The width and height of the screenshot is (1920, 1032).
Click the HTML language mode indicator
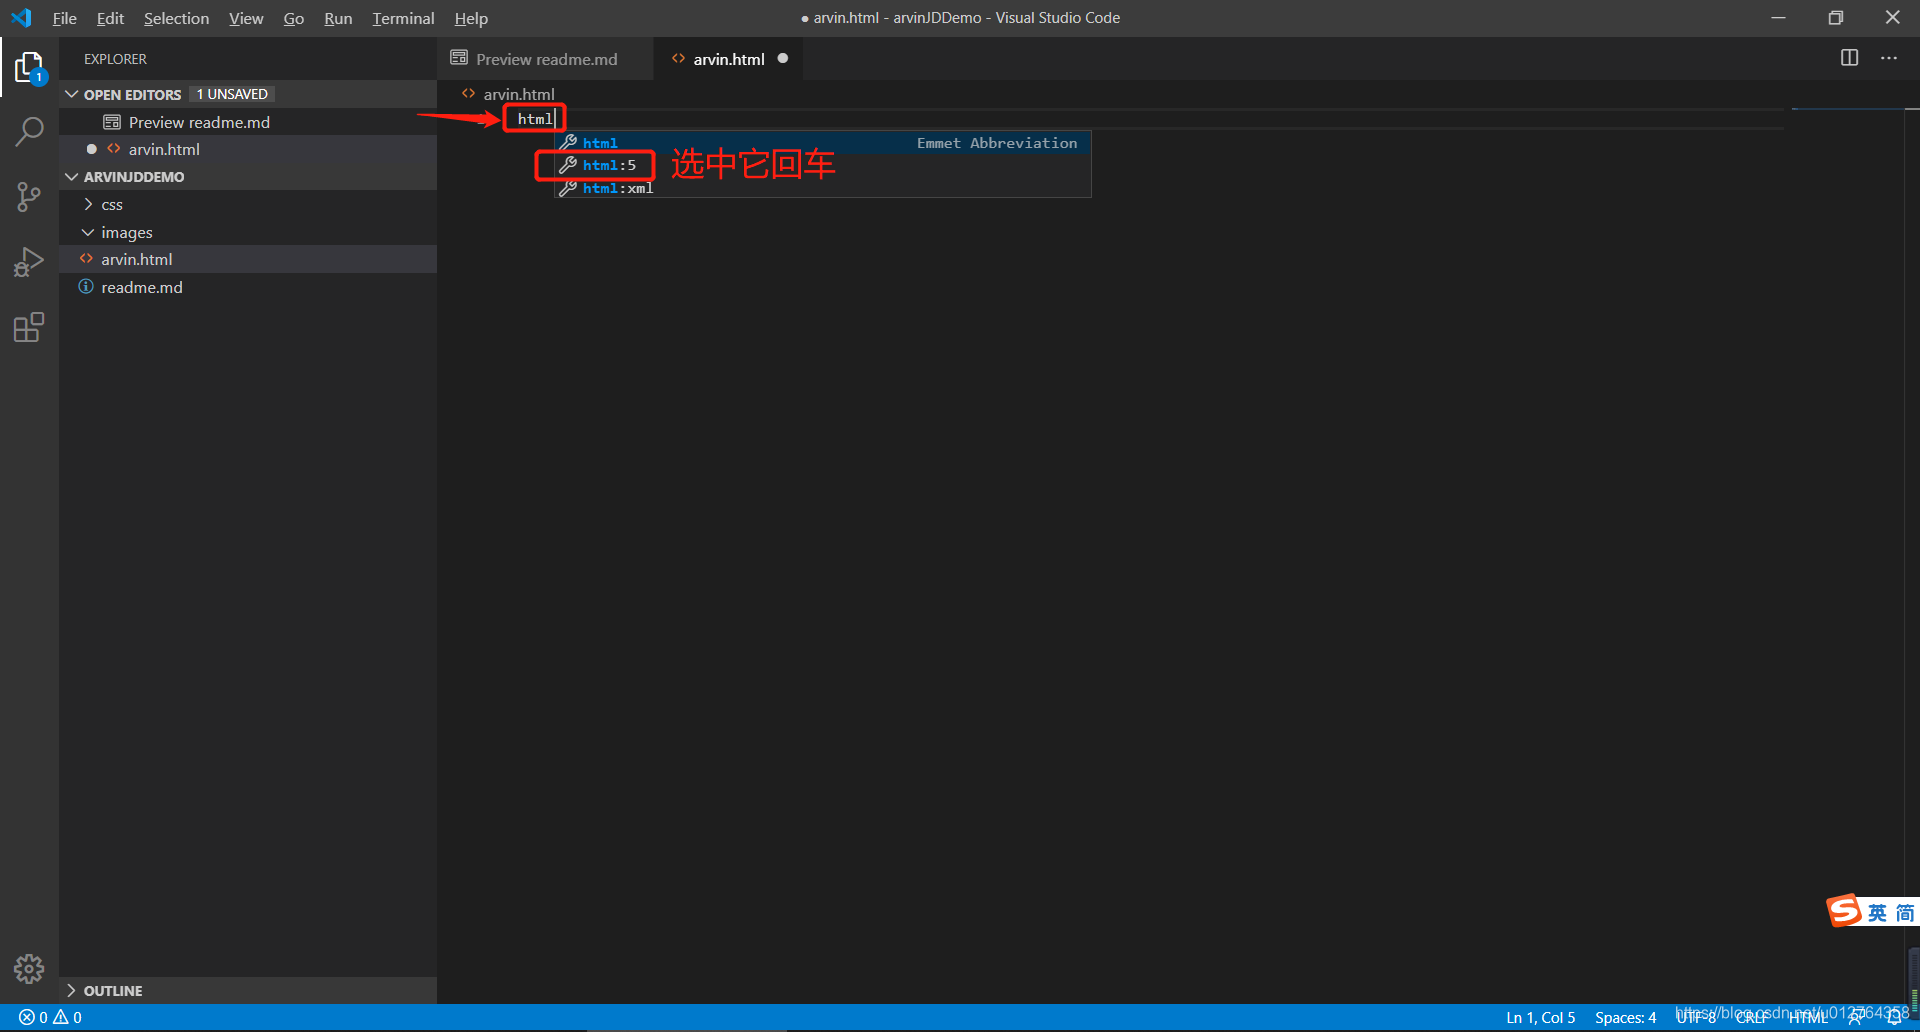1808,1017
